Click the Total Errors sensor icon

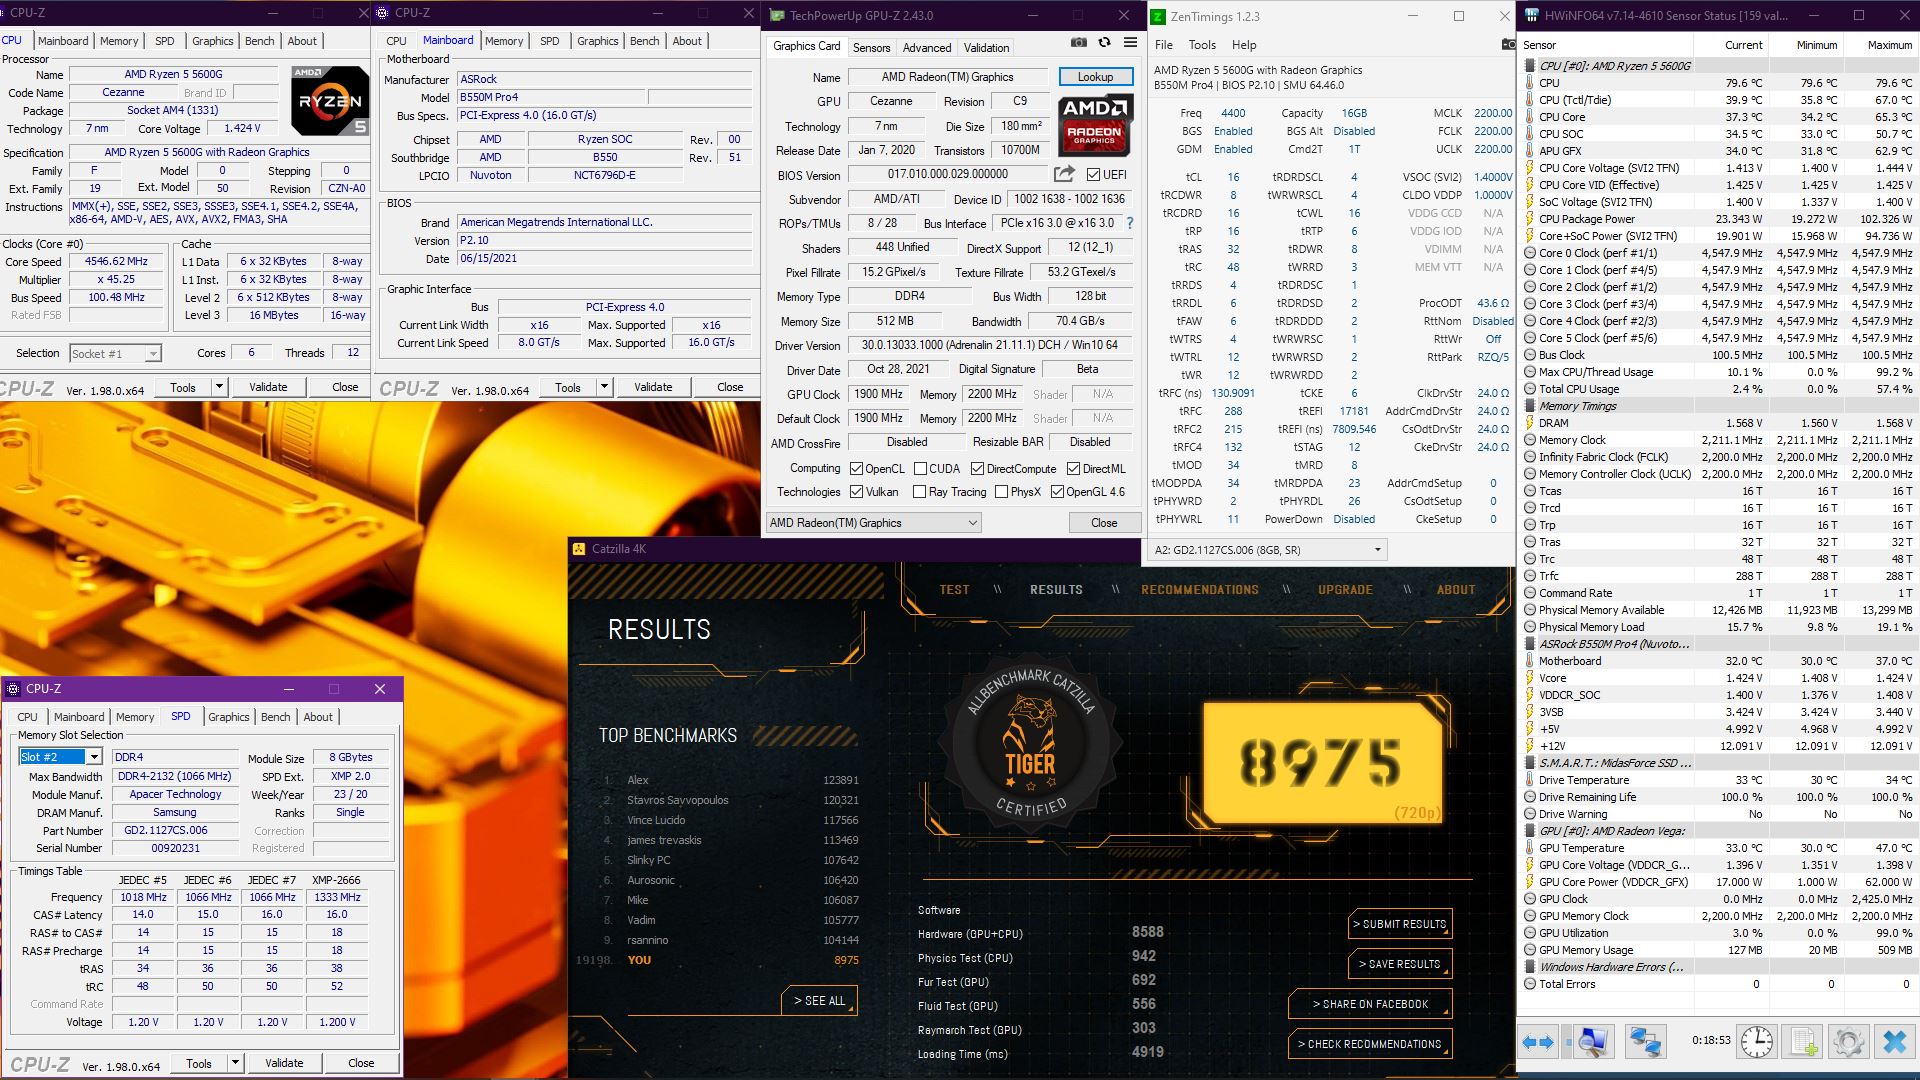(1529, 984)
